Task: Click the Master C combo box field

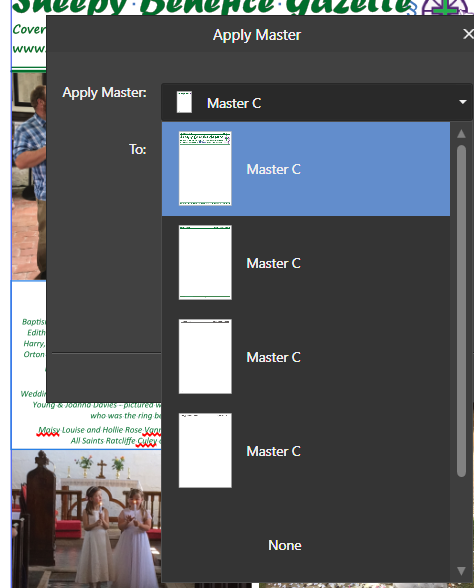Action: coord(317,102)
